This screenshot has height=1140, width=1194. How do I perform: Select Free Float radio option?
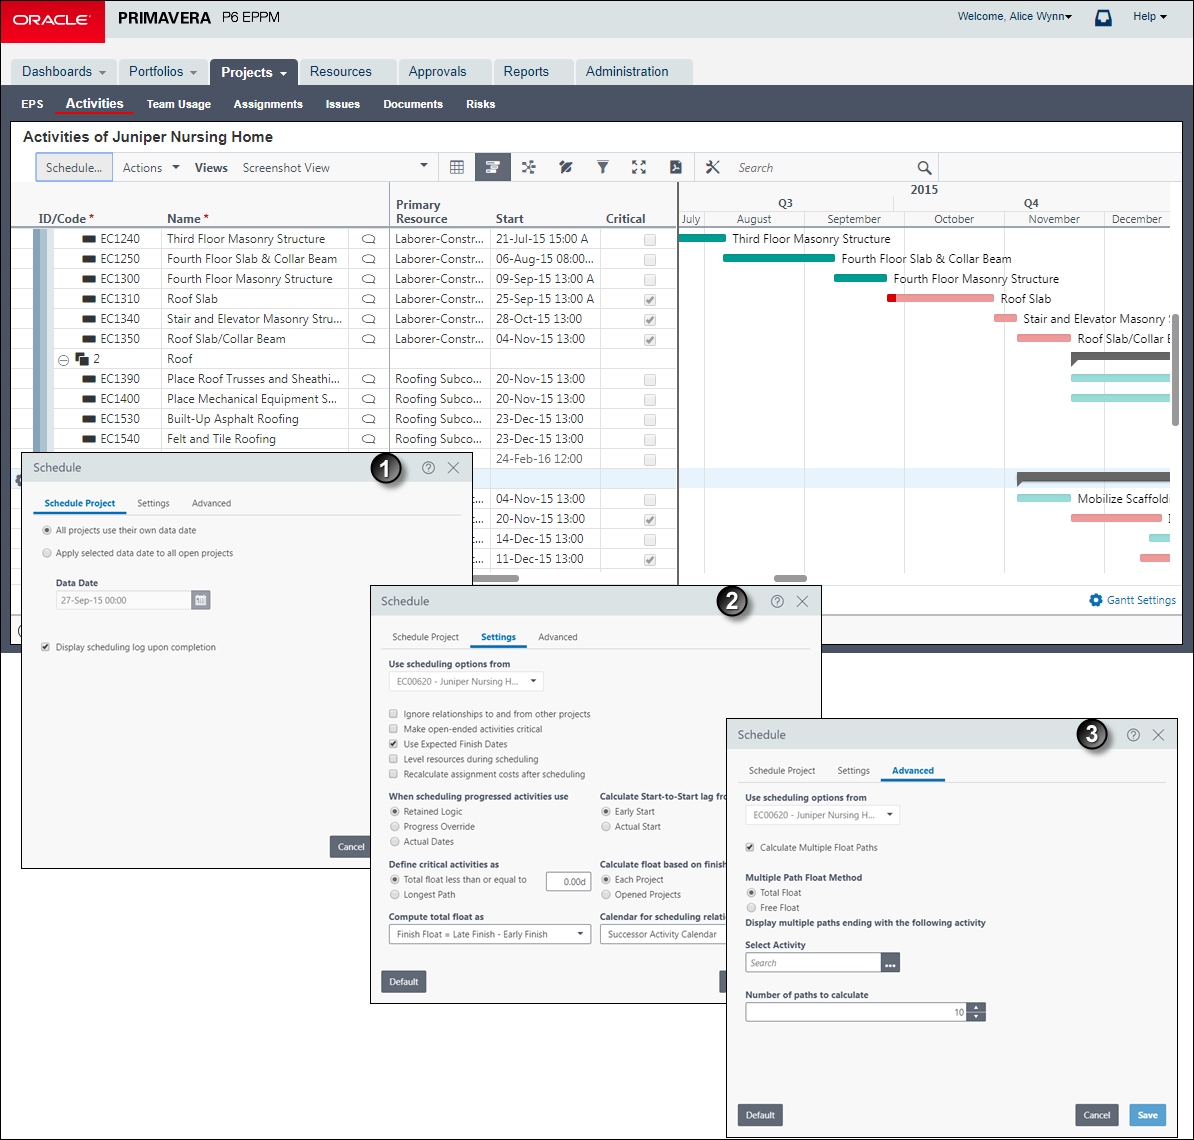752,908
